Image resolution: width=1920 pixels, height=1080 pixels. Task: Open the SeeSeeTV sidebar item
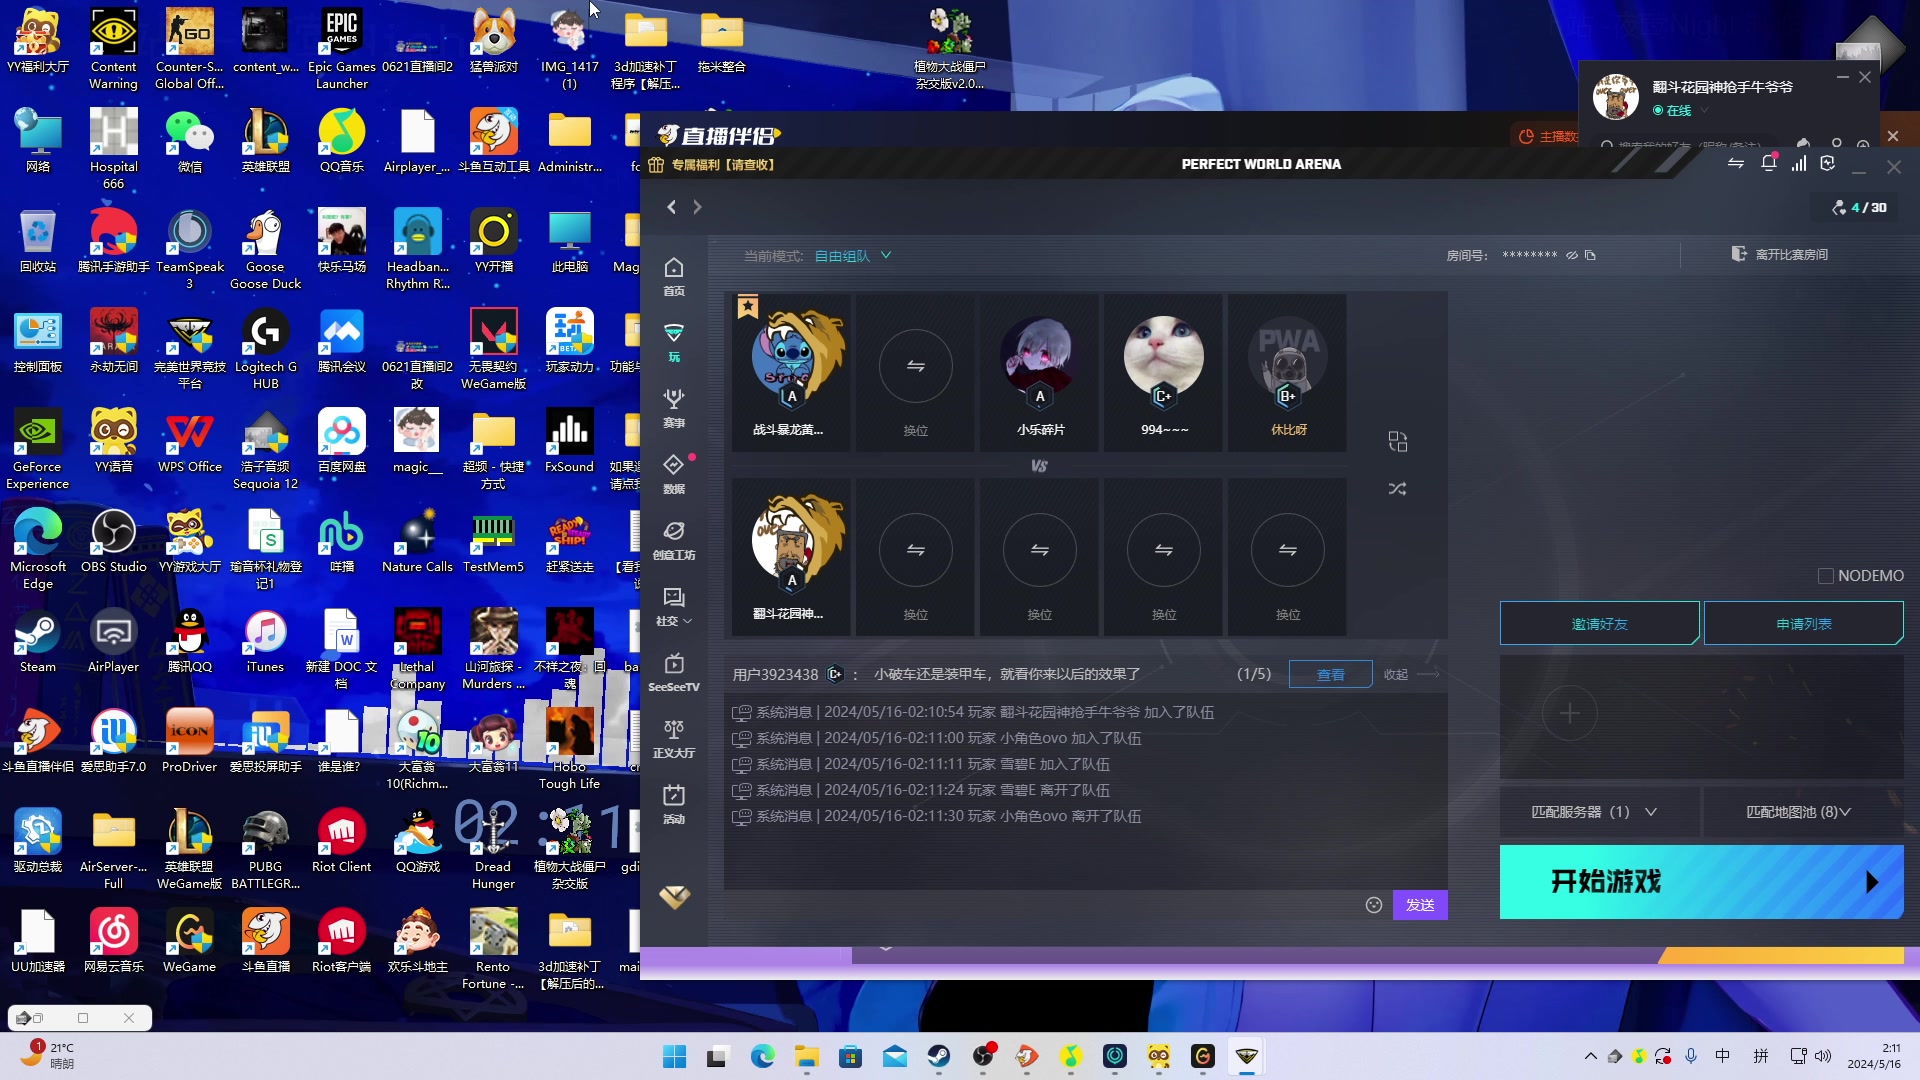674,672
